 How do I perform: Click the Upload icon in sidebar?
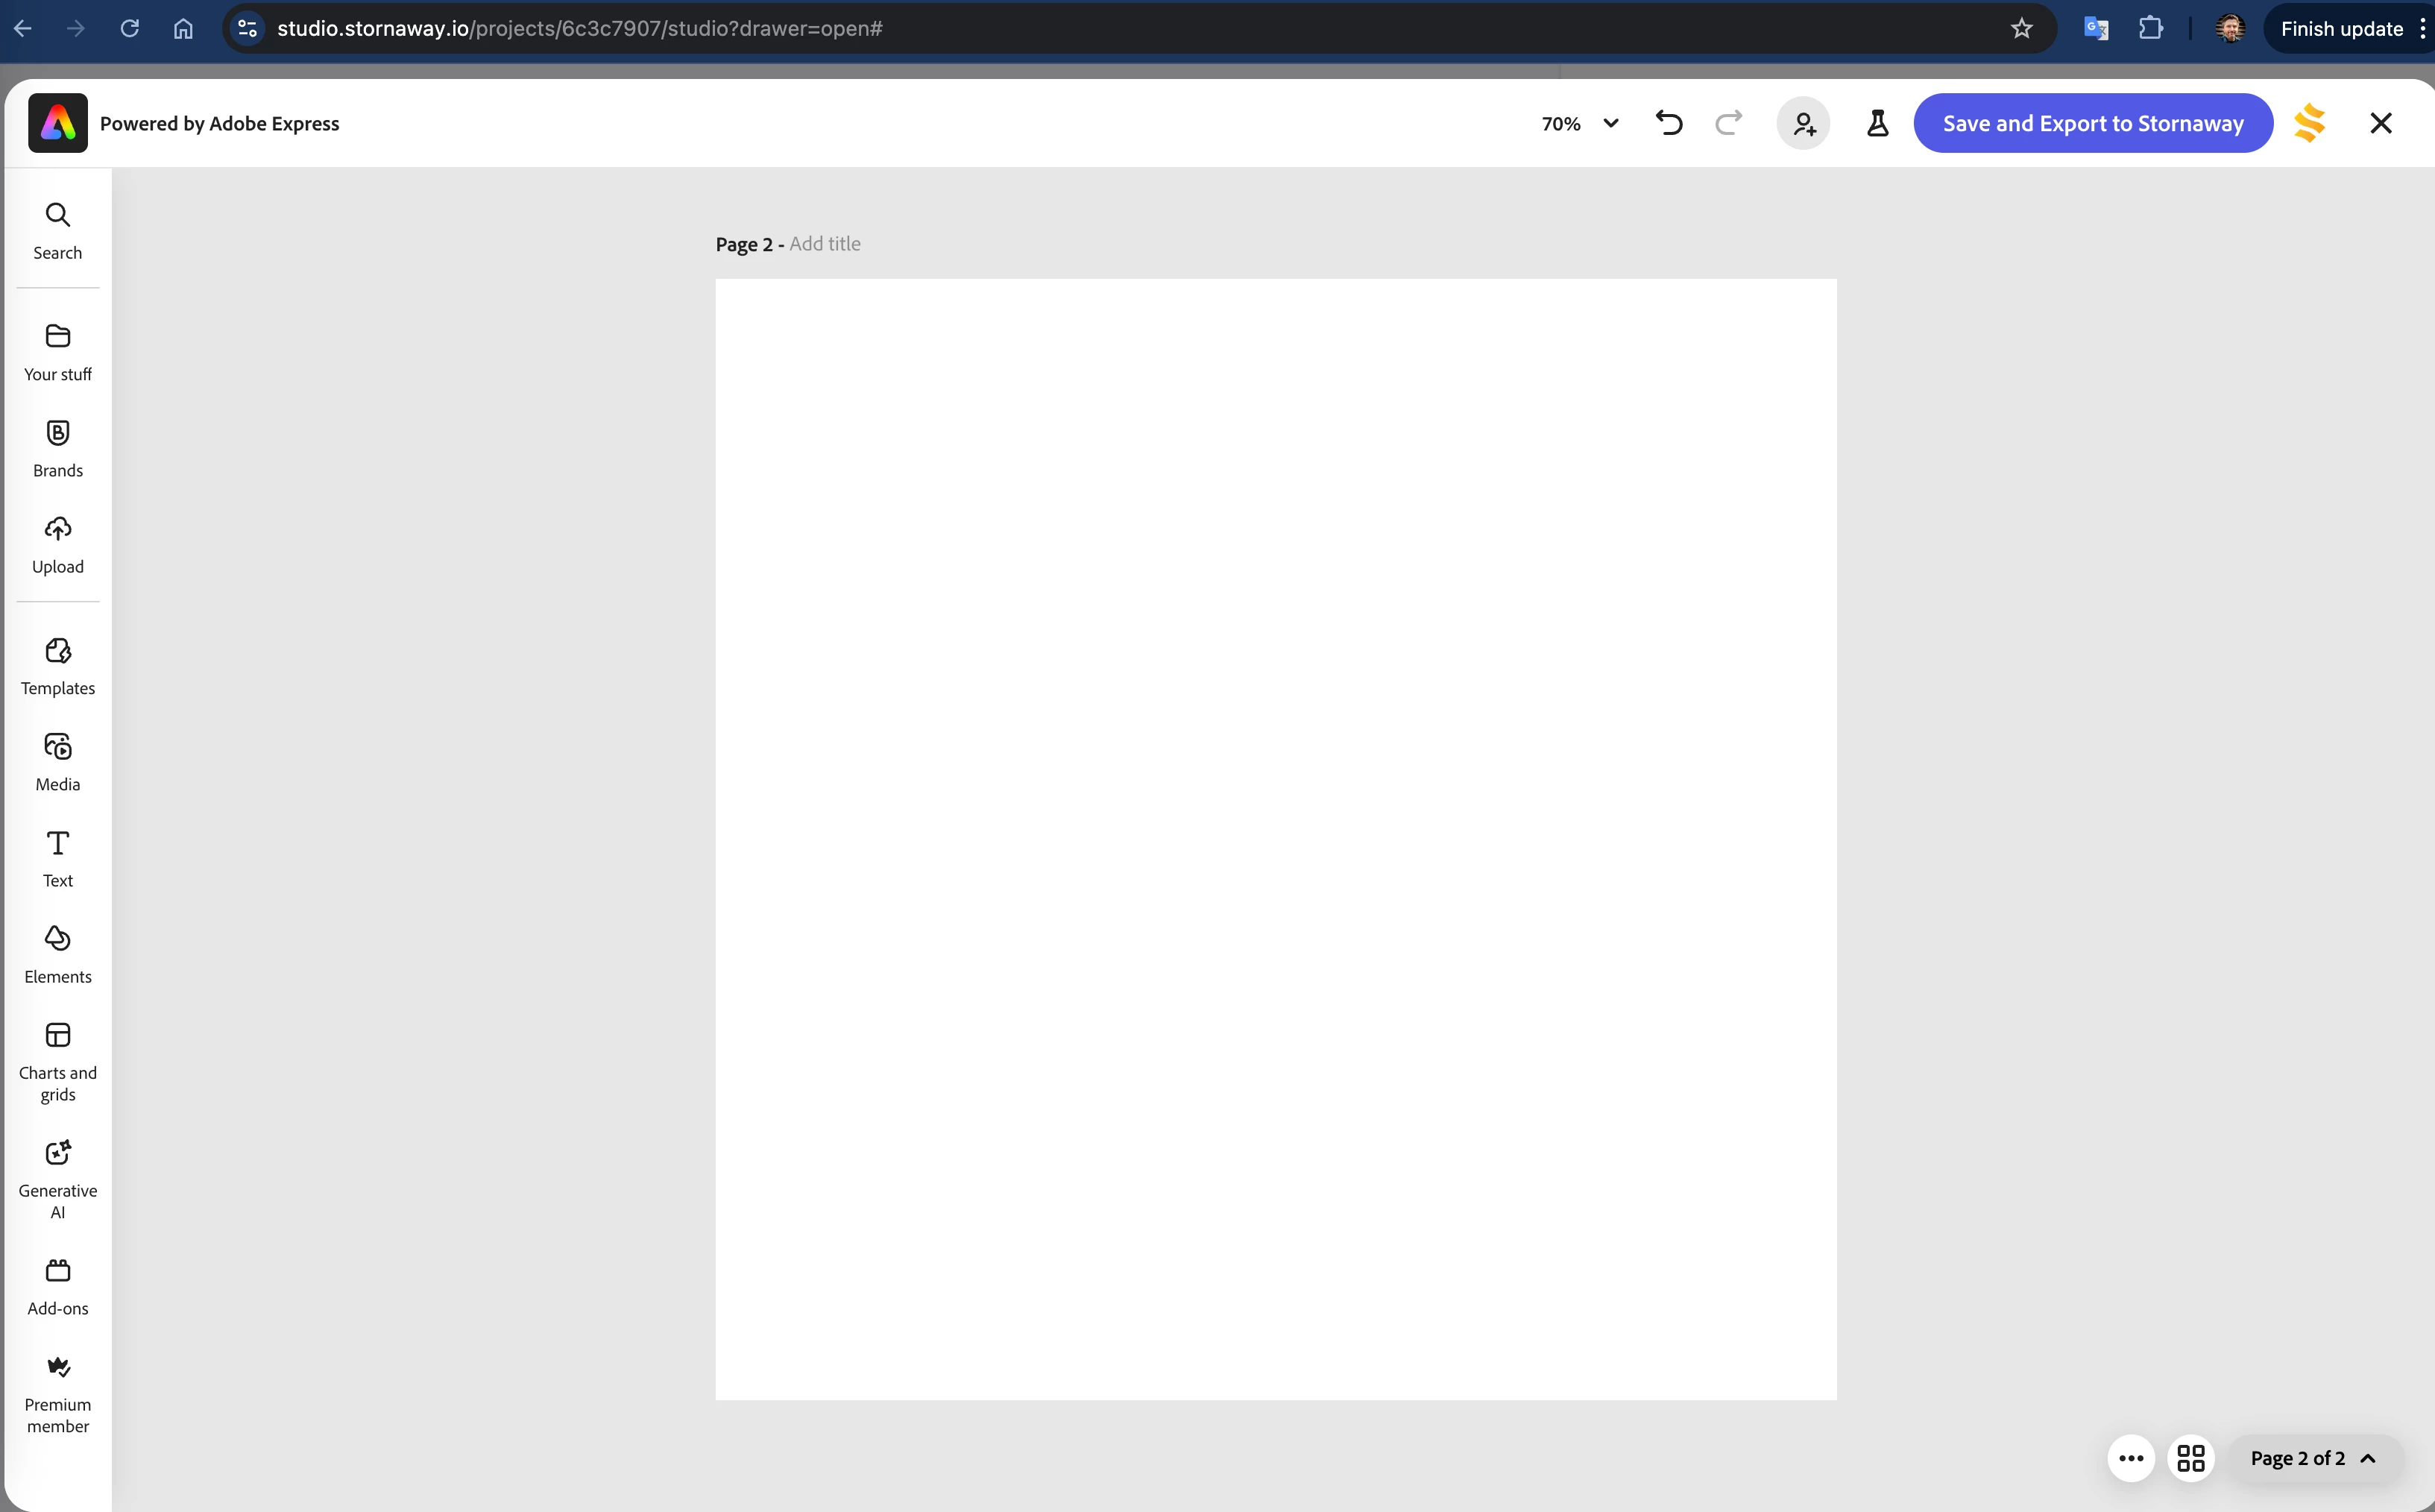(57, 544)
